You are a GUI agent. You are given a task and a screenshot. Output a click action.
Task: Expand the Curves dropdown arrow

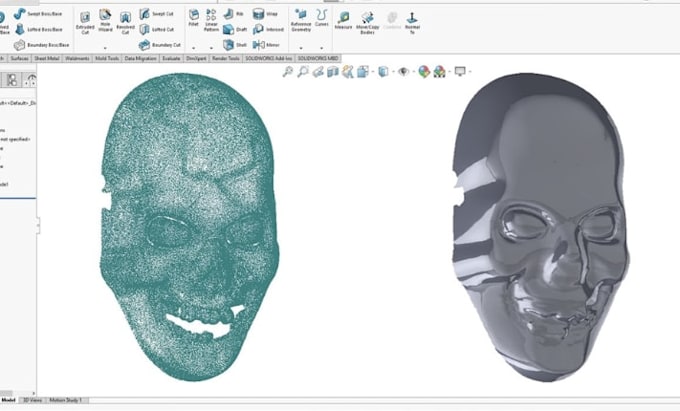coord(321,48)
